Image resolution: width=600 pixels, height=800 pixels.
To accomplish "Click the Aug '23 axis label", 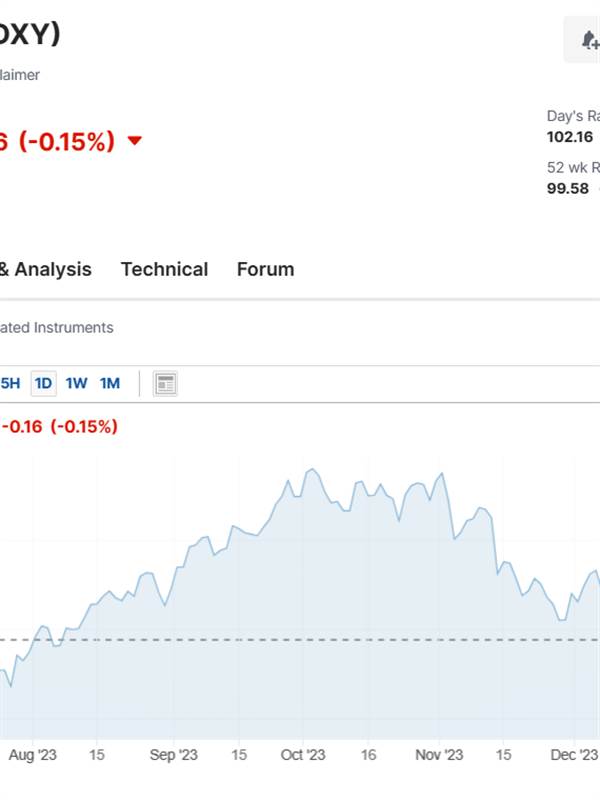I will click(33, 755).
